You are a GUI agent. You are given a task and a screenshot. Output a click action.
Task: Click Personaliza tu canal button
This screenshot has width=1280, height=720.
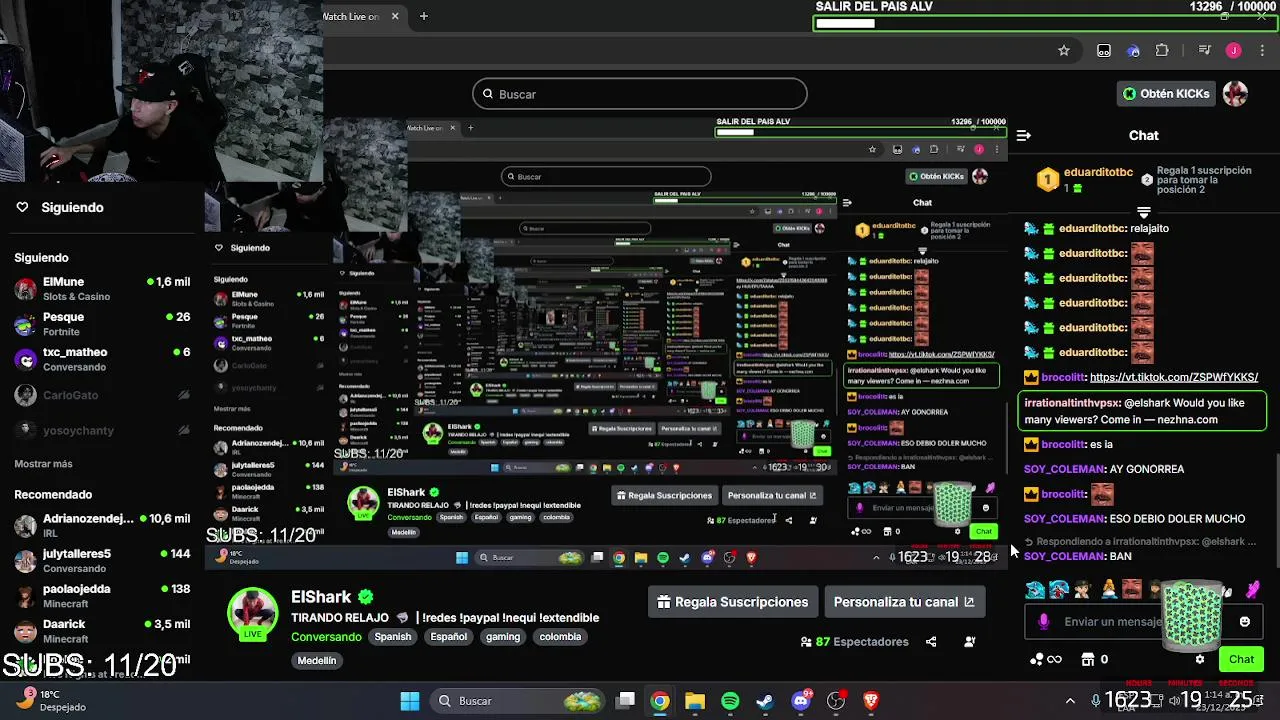(904, 602)
